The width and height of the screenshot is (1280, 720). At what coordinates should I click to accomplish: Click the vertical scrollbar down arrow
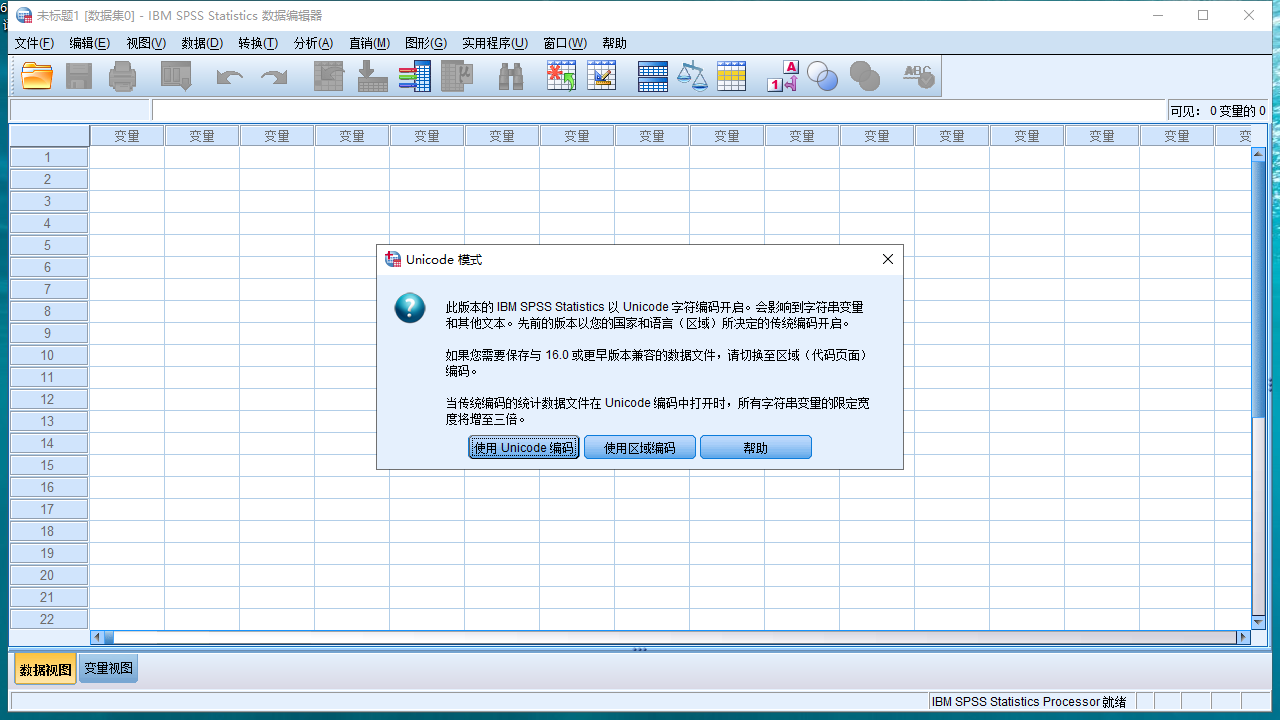coord(1258,622)
